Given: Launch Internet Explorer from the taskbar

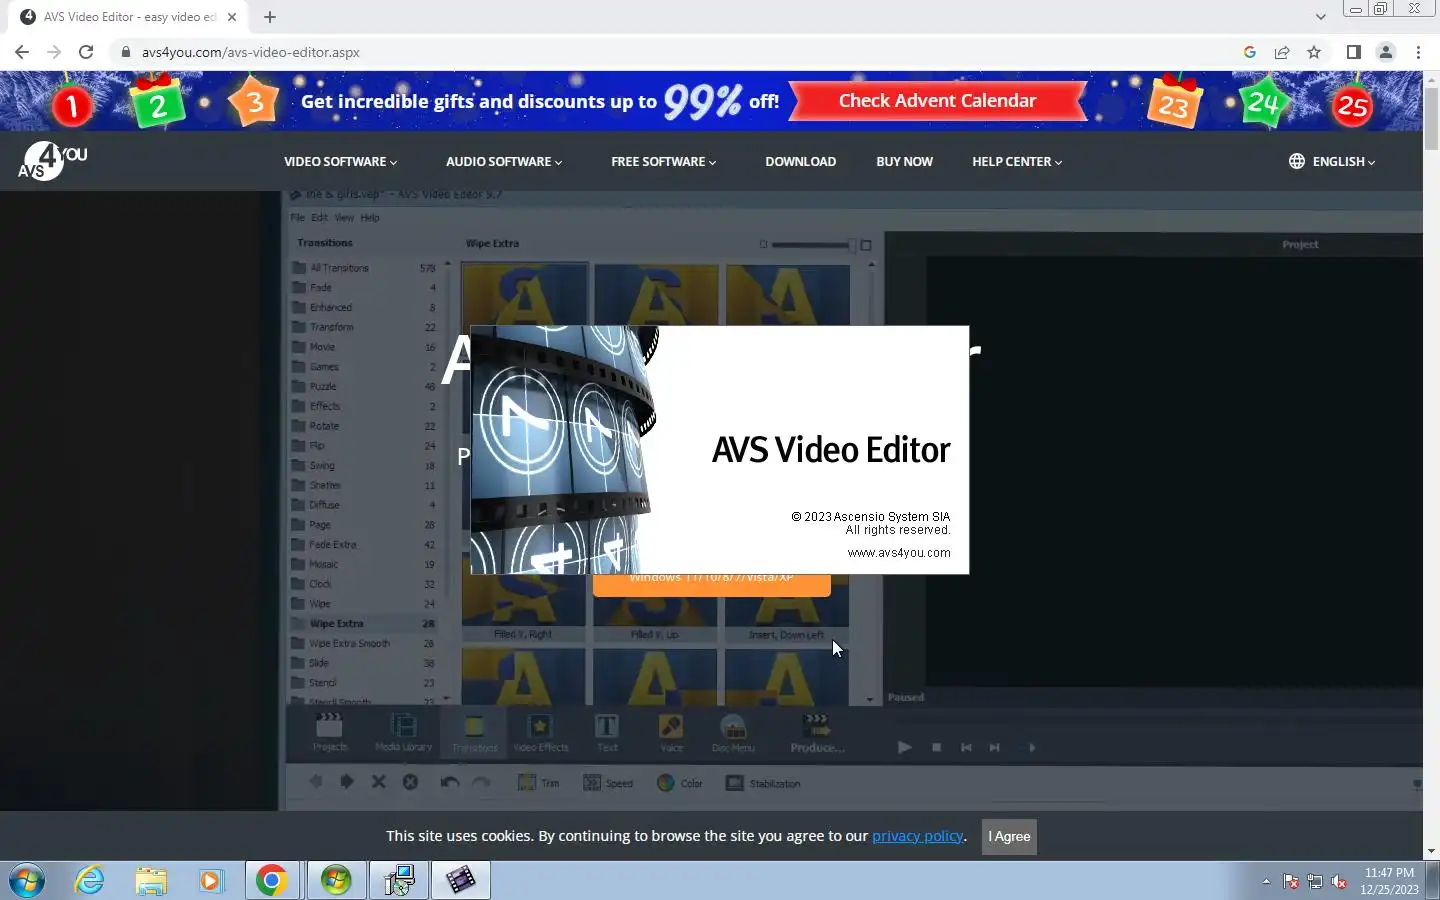Looking at the screenshot, I should [x=90, y=880].
